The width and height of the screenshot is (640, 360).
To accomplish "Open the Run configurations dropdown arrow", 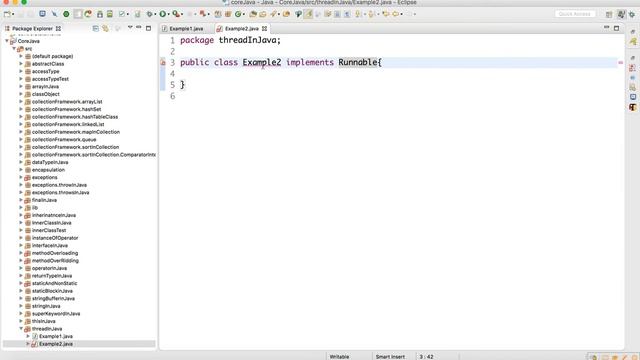I will (x=169, y=14).
